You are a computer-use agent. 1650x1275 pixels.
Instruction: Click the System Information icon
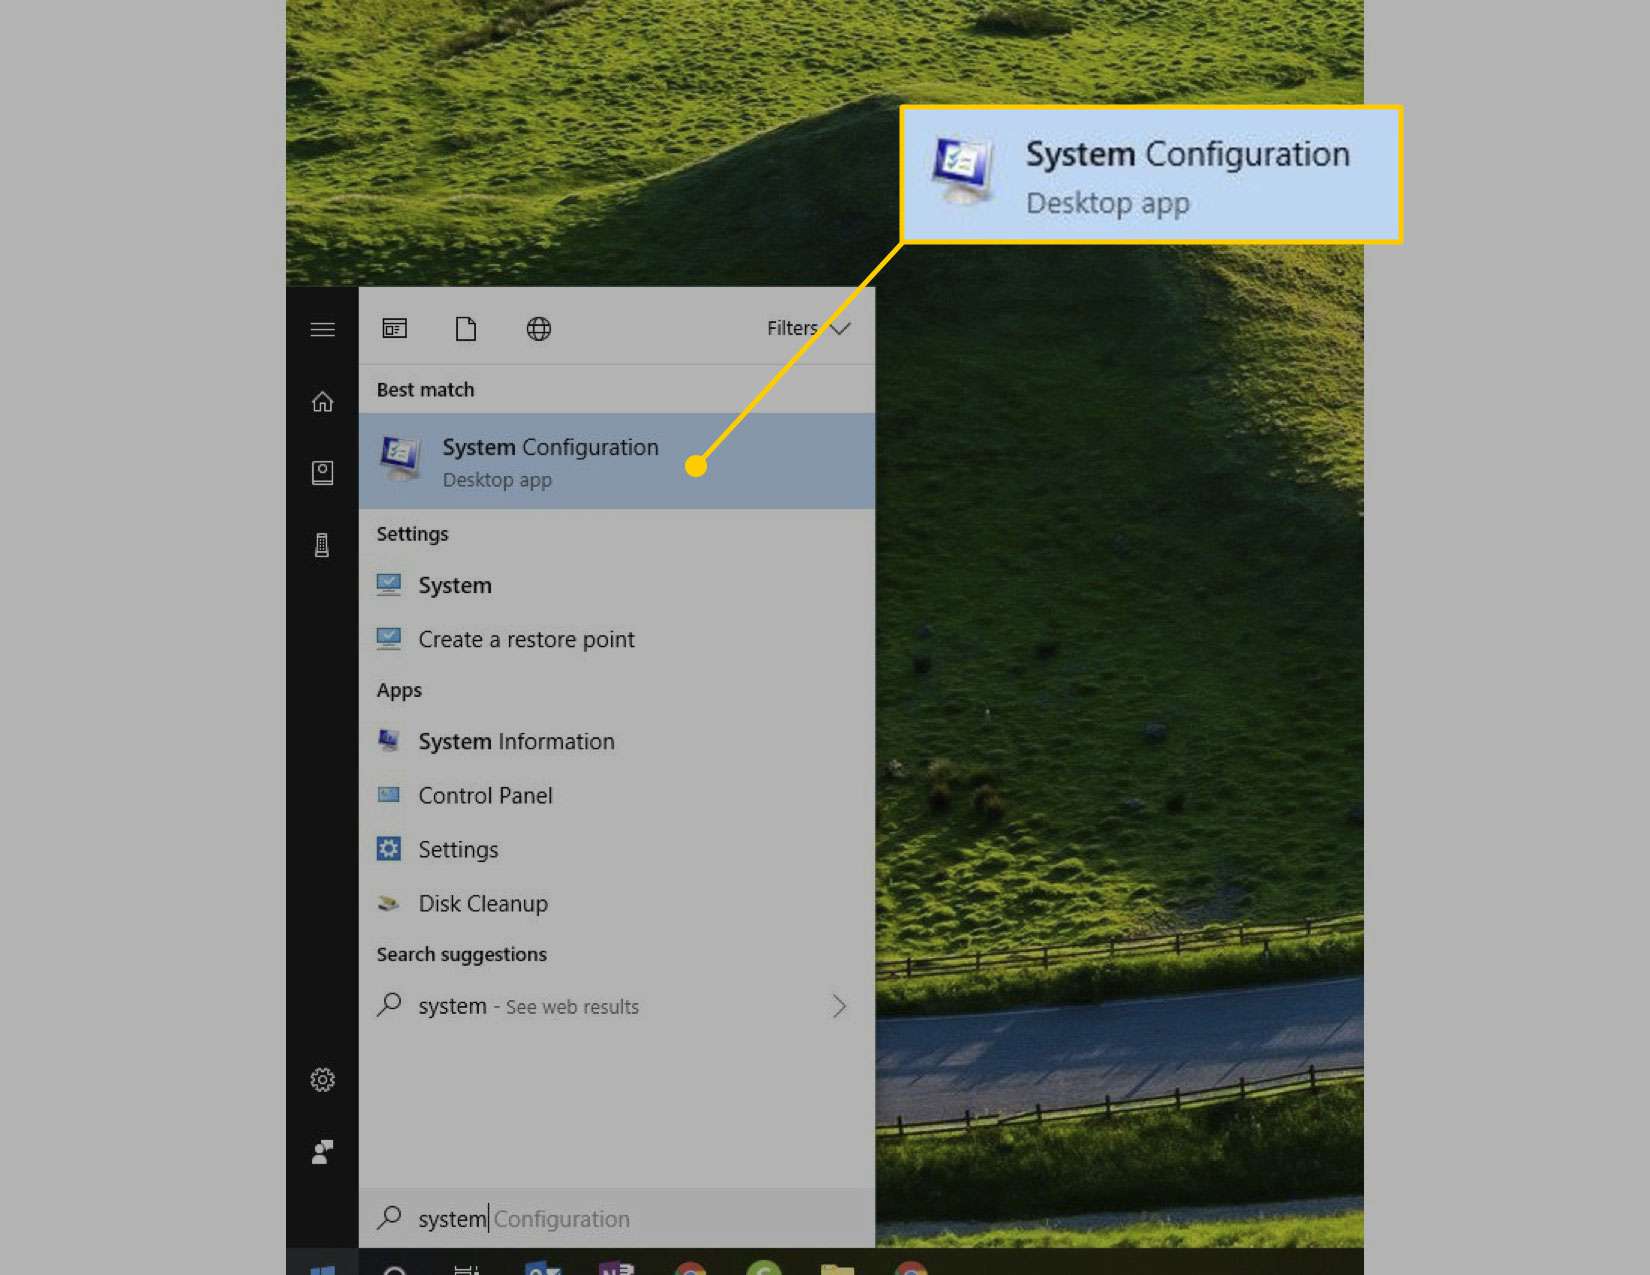tap(389, 740)
